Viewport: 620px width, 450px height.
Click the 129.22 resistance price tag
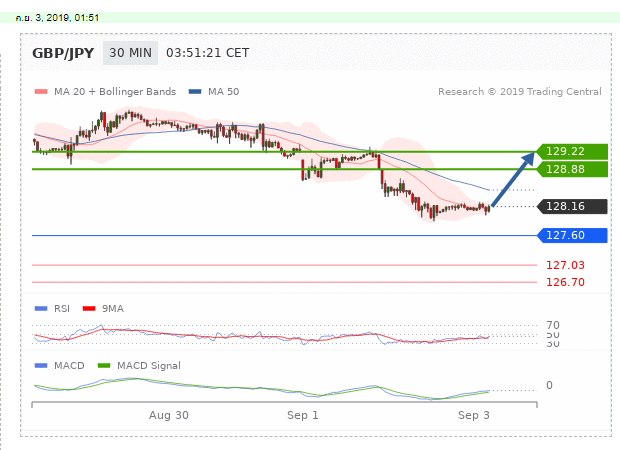[x=572, y=151]
